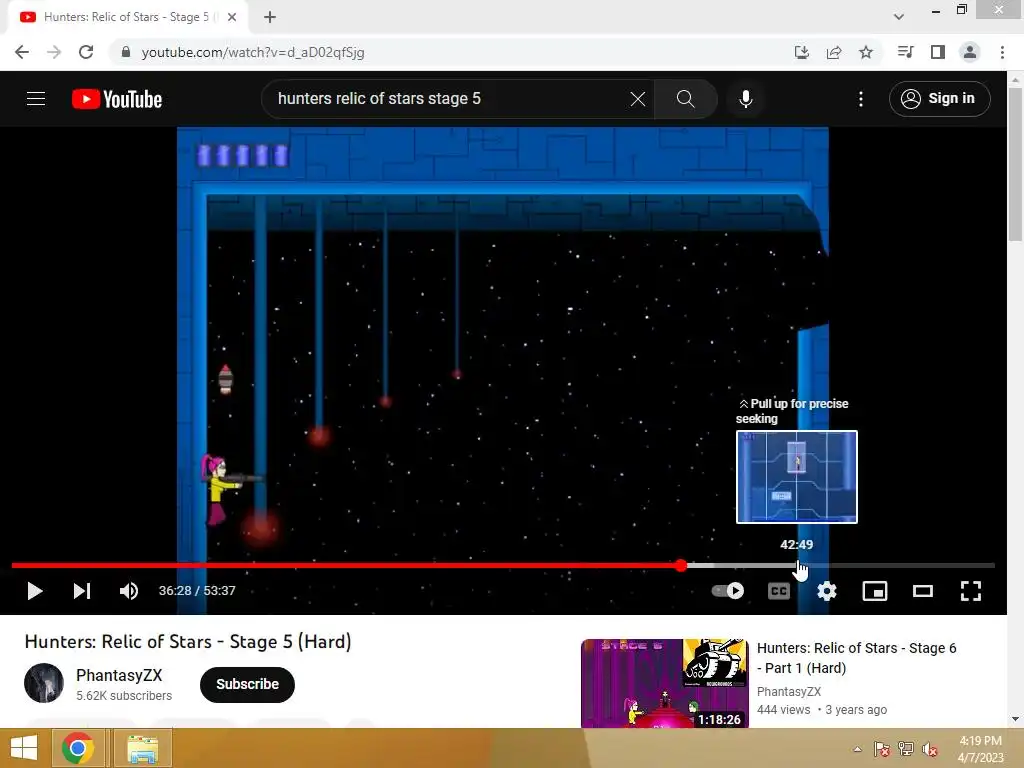Viewport: 1024px width, 768px height.
Task: Skip to next video
Action: pyautogui.click(x=82, y=591)
